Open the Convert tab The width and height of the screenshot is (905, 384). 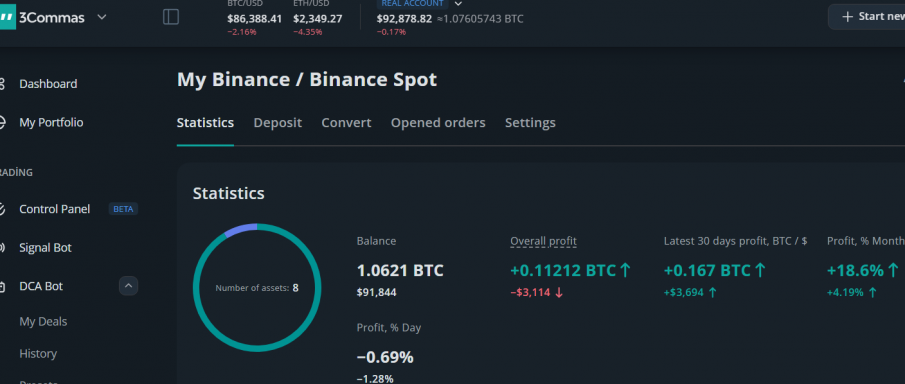(346, 122)
